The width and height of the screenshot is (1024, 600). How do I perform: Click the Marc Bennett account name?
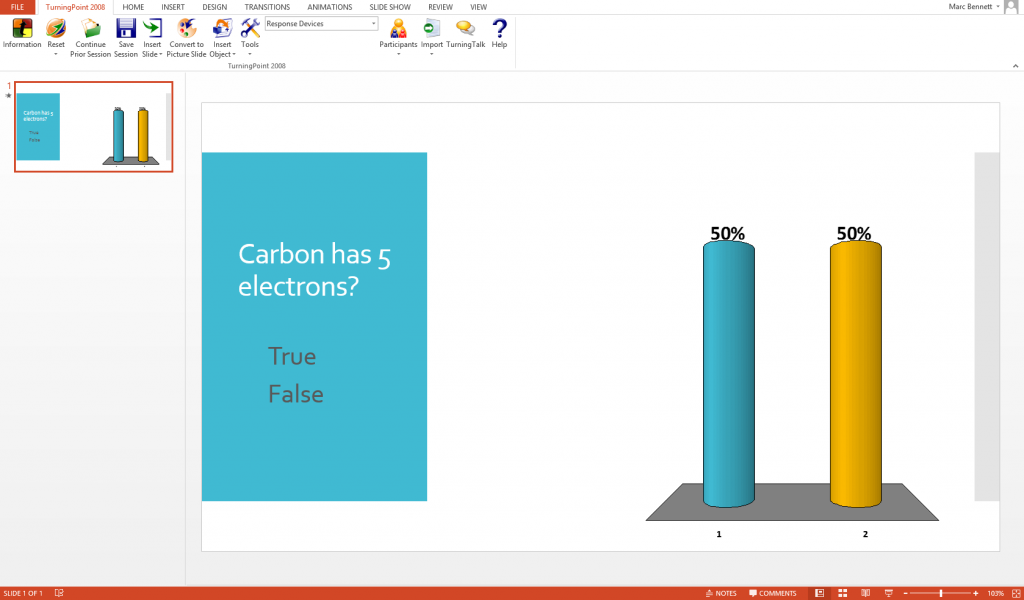coord(972,7)
